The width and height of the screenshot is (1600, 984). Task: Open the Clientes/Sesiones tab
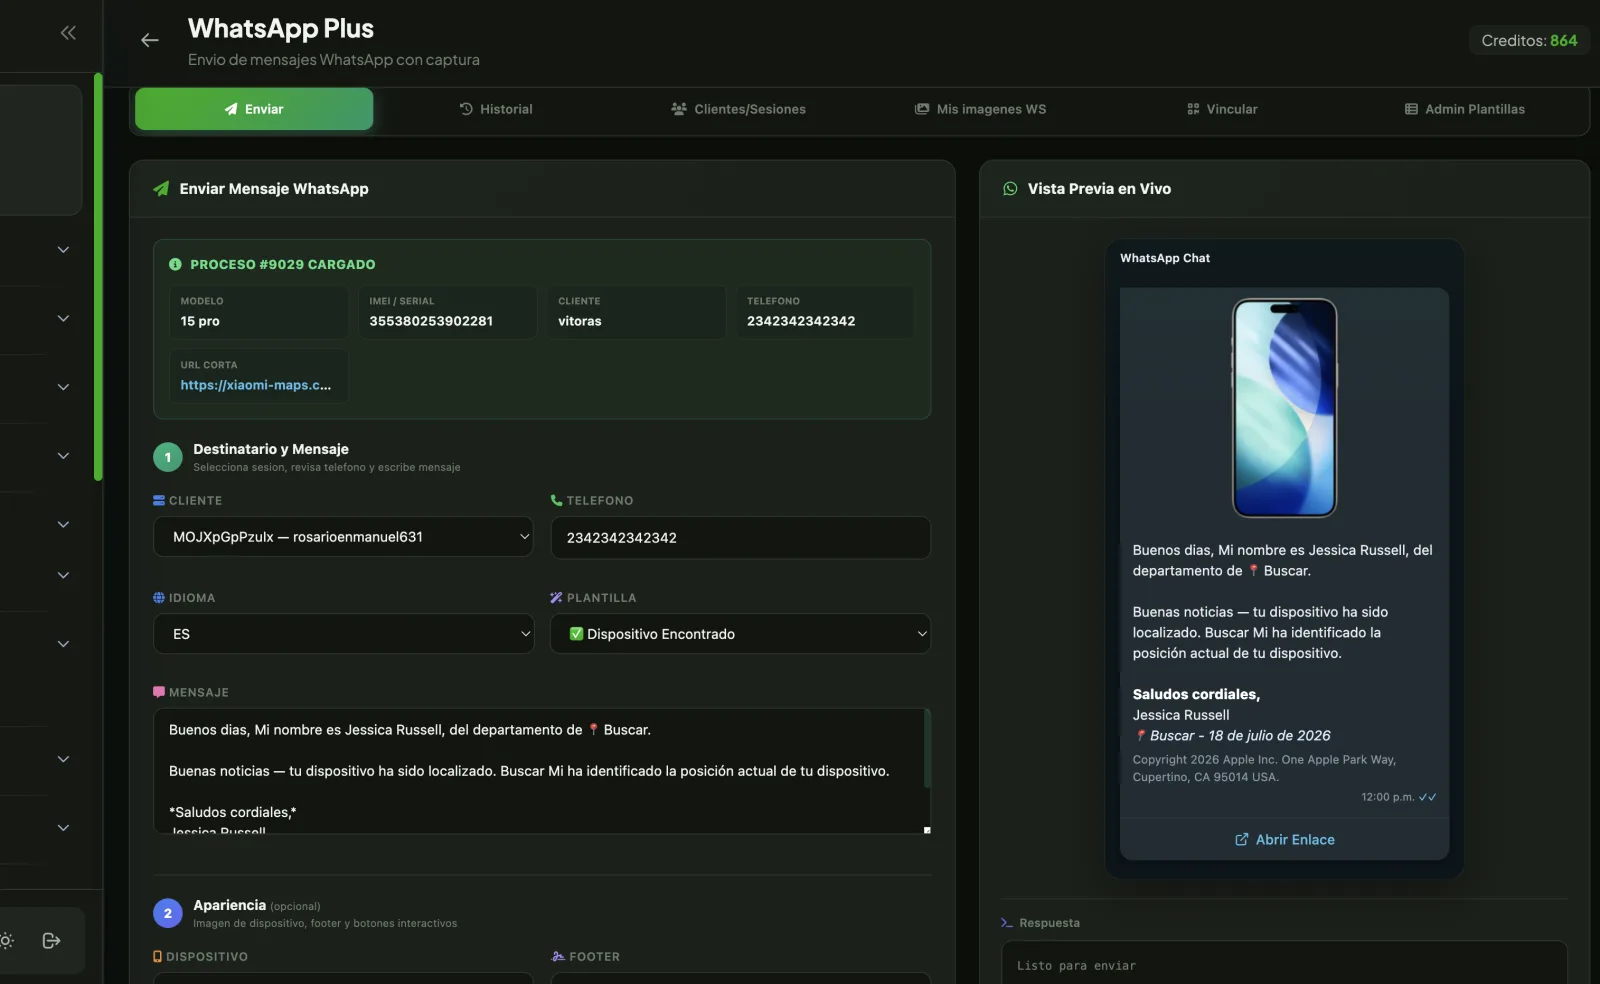(x=738, y=109)
